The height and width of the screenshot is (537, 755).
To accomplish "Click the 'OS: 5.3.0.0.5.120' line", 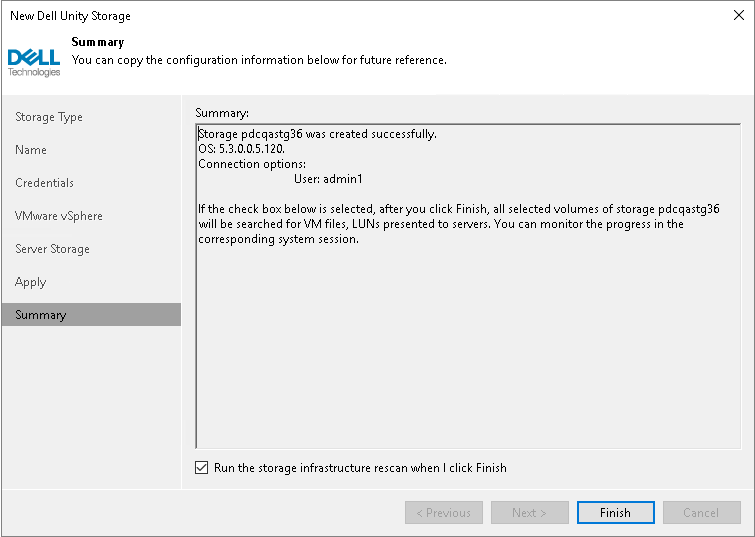I will pos(242,149).
